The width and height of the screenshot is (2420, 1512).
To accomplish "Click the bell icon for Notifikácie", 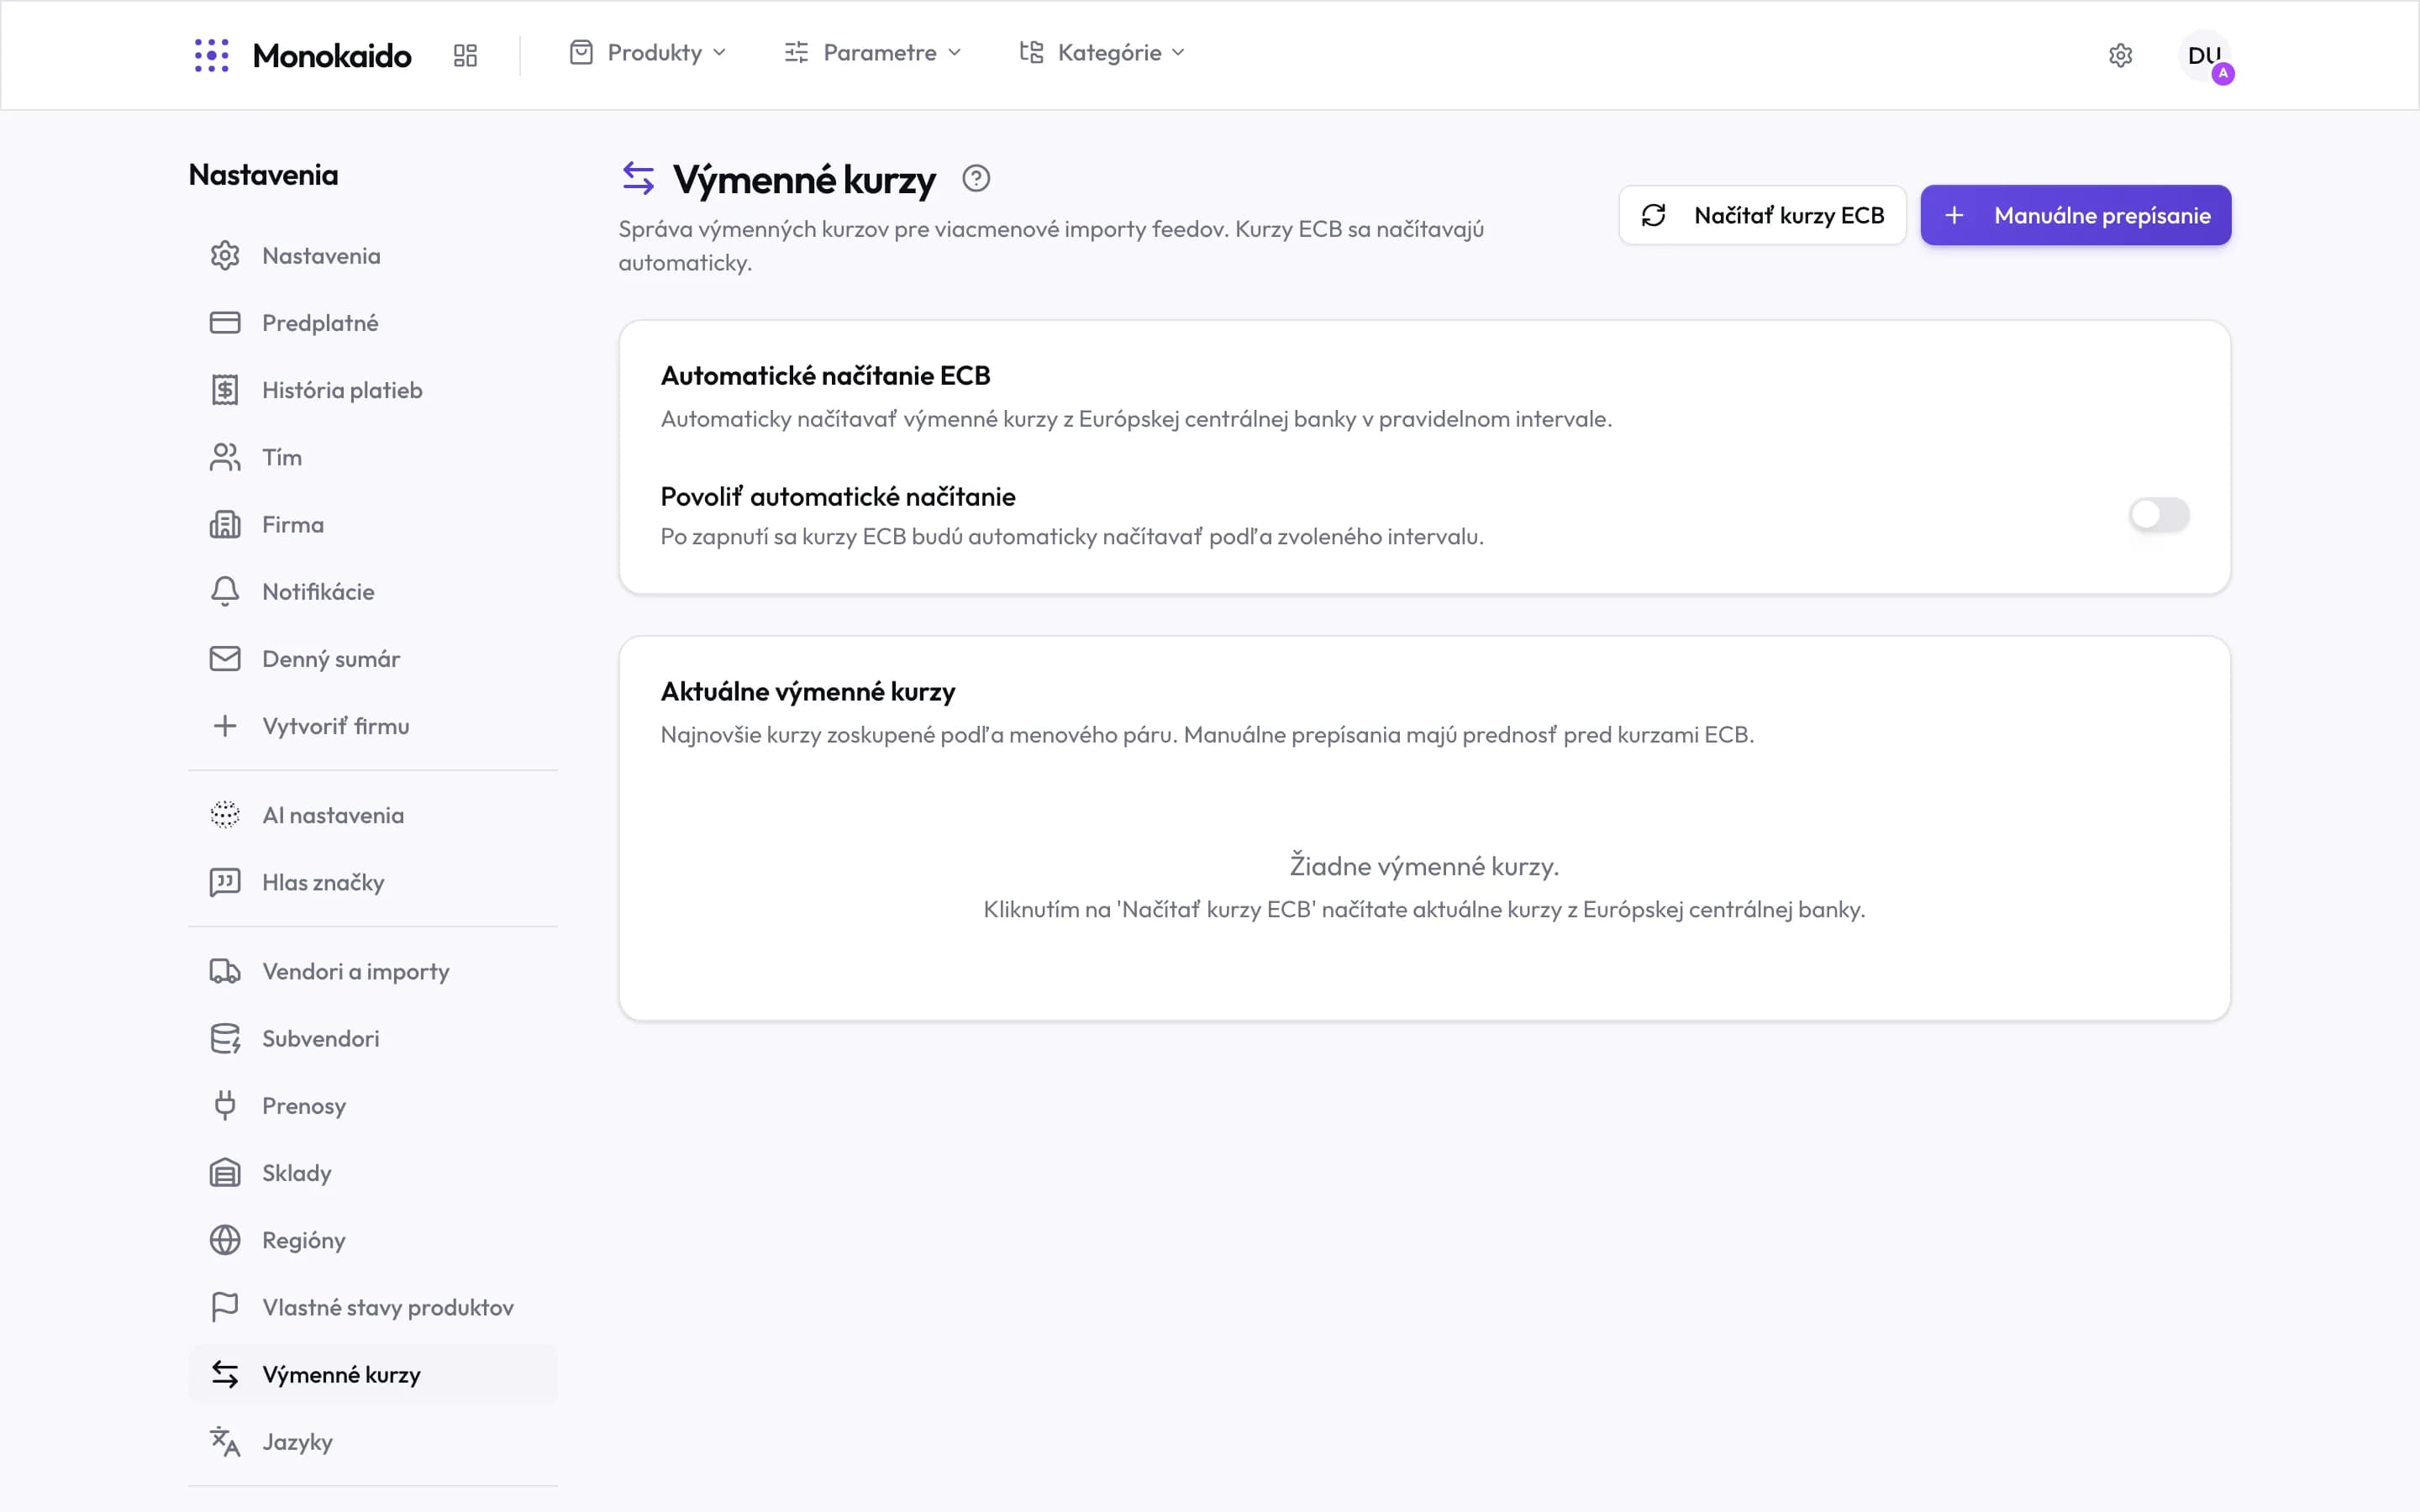I will click(225, 591).
